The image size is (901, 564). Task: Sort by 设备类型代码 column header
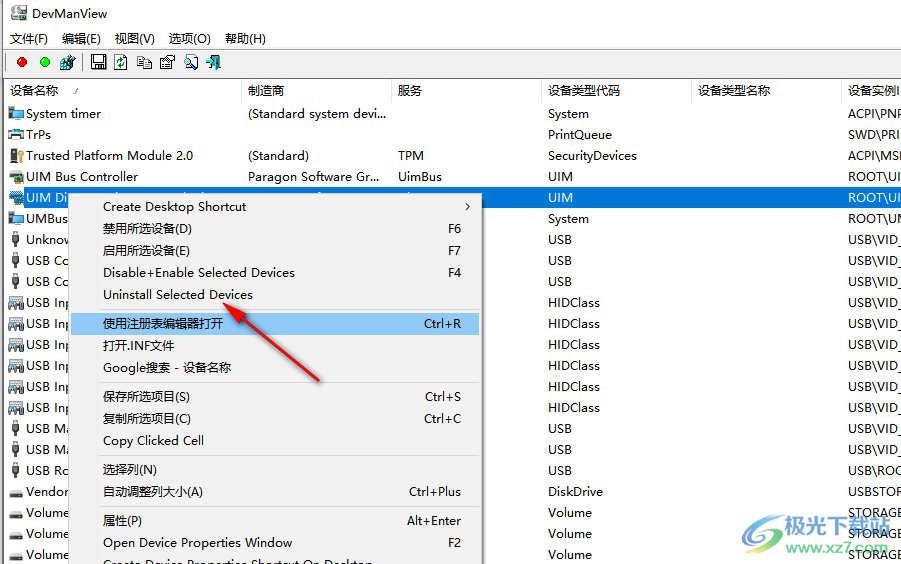(x=616, y=90)
